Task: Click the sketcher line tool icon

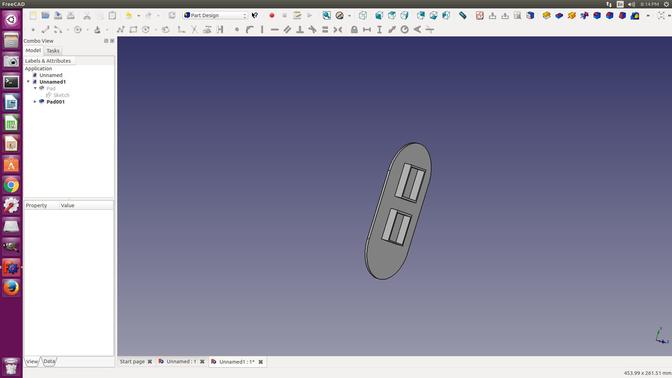Action: 45,30
